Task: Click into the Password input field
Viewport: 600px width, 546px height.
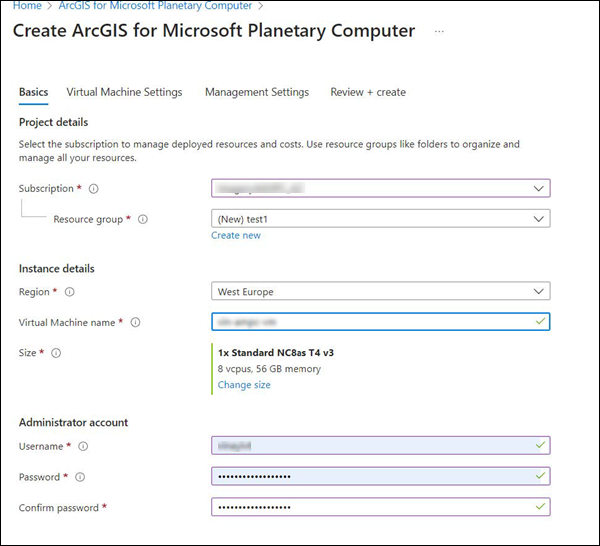Action: pos(381,476)
